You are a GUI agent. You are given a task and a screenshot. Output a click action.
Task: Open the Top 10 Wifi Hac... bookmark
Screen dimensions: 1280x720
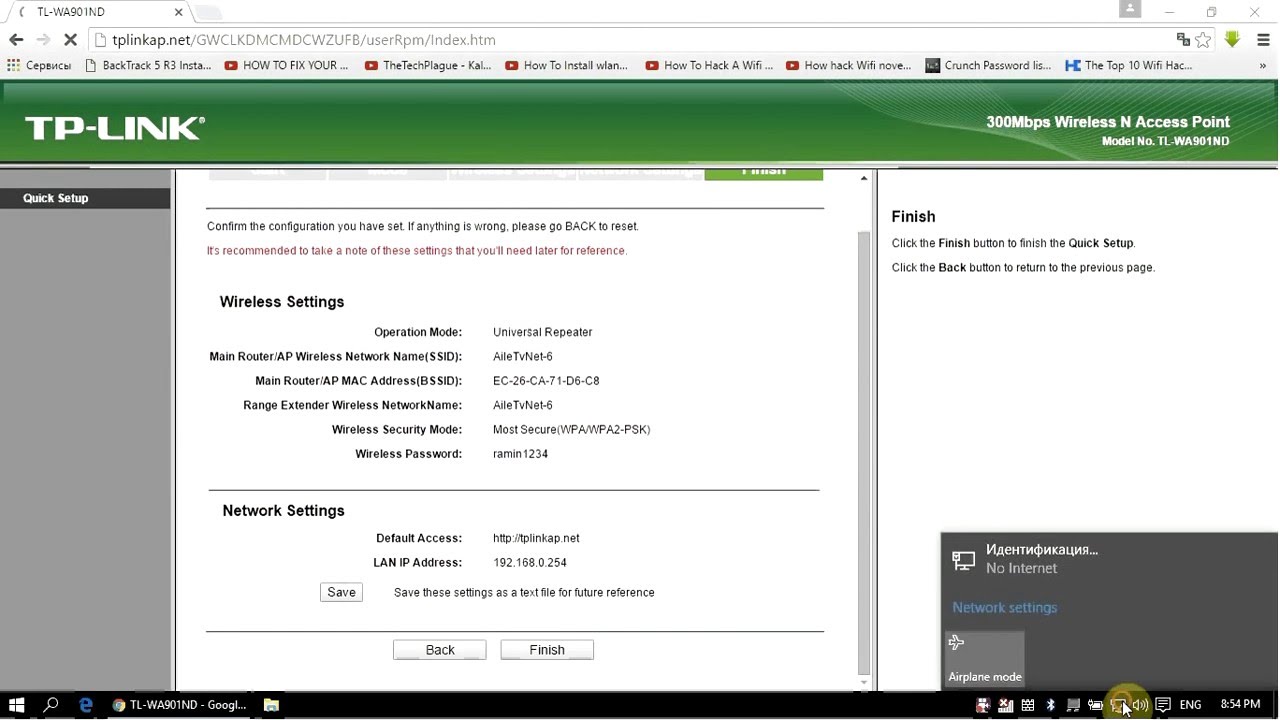[x=1129, y=66]
